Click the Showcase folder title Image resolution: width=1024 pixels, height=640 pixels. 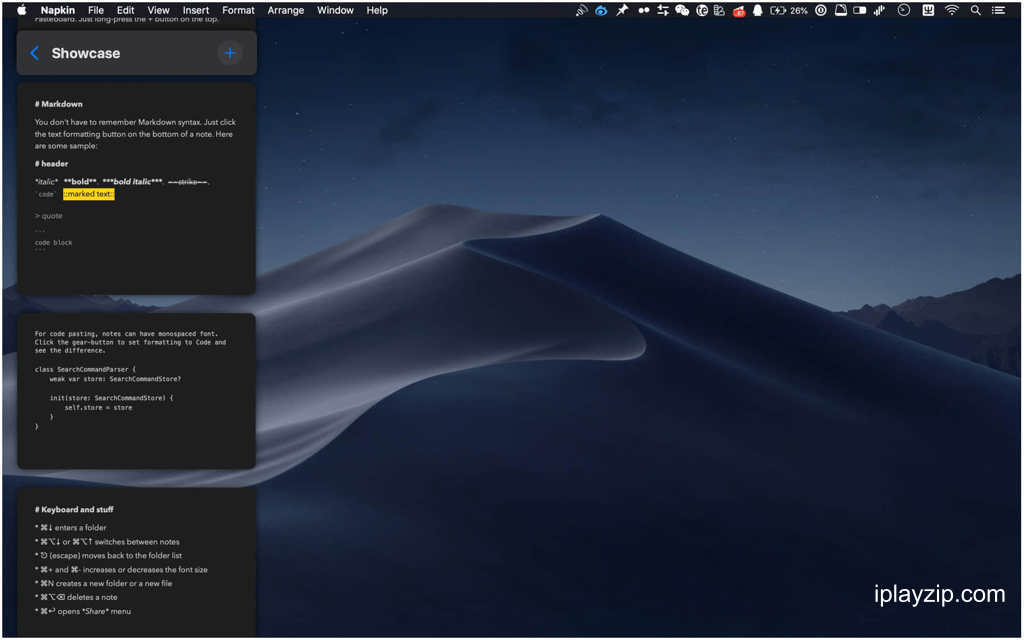pyautogui.click(x=86, y=54)
